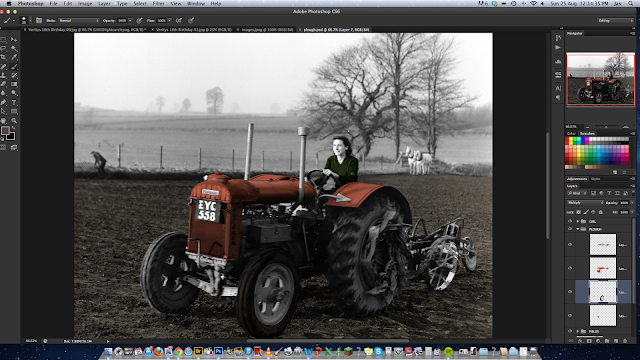
Task: Toggle lock transparent pixels
Action: pyautogui.click(x=579, y=212)
